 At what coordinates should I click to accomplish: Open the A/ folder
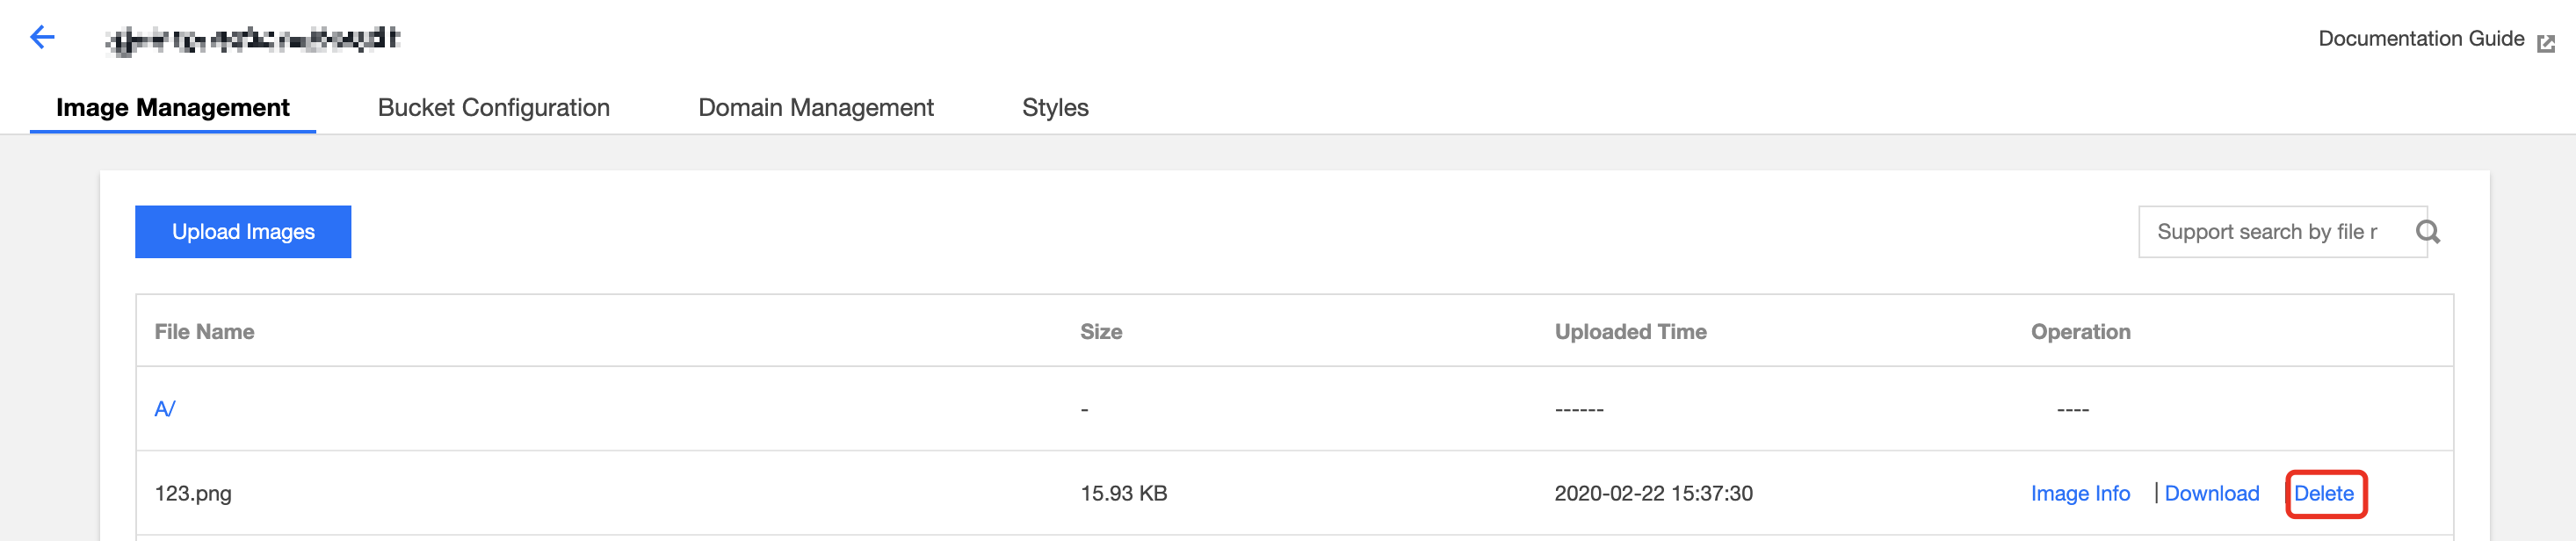point(165,409)
